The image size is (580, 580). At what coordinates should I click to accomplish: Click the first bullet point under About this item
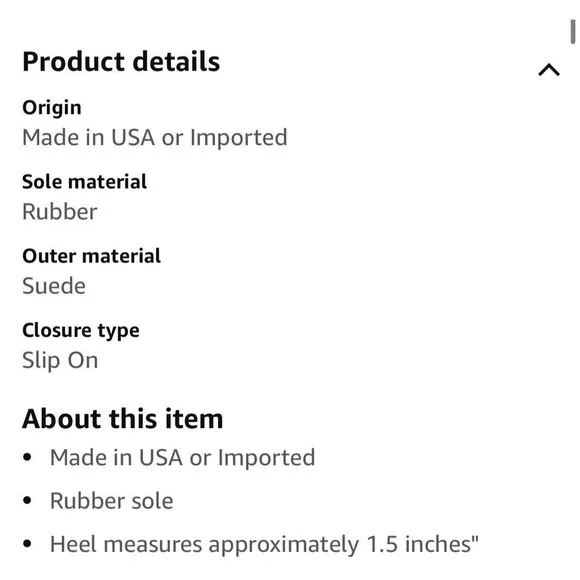pos(27,457)
